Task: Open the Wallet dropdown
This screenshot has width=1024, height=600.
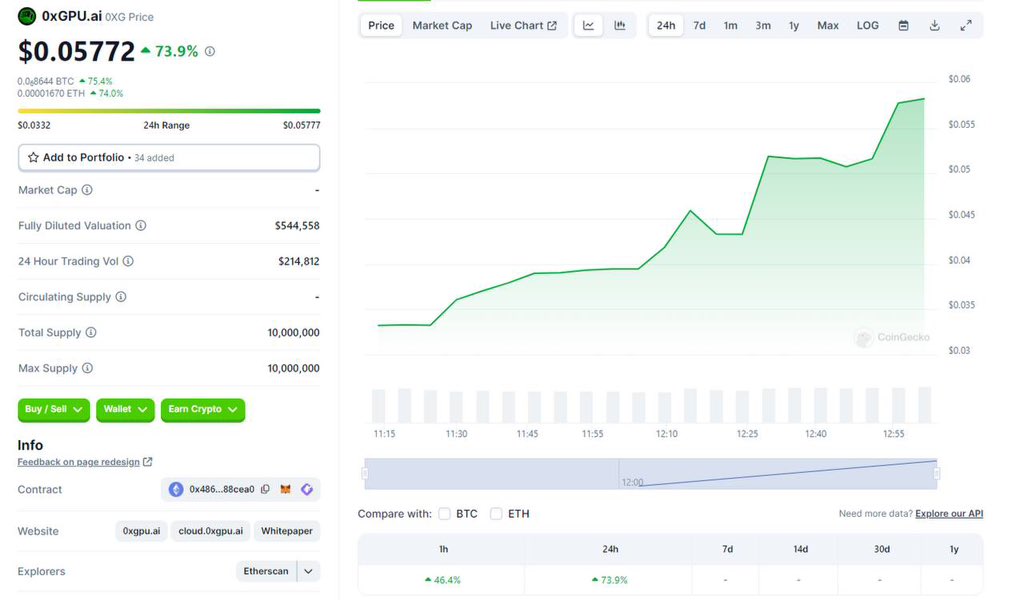Action: (x=124, y=409)
